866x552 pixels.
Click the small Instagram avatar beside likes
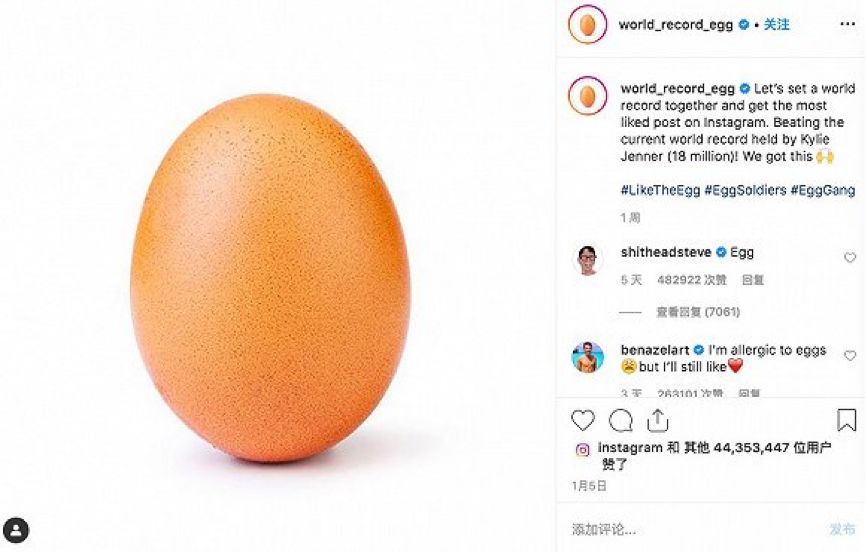click(x=582, y=449)
